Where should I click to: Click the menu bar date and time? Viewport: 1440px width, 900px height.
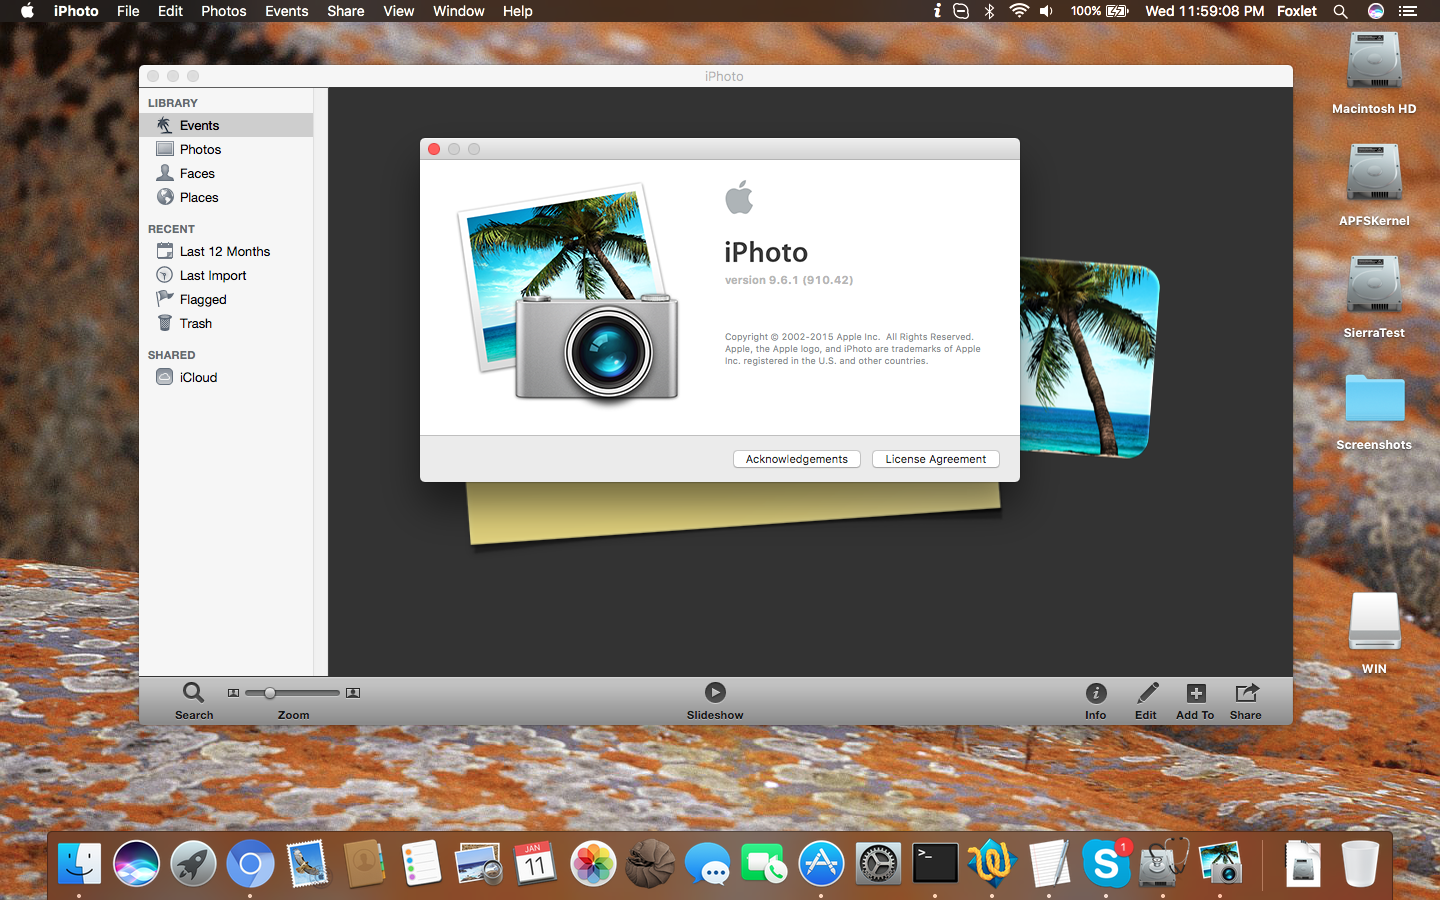1205,11
